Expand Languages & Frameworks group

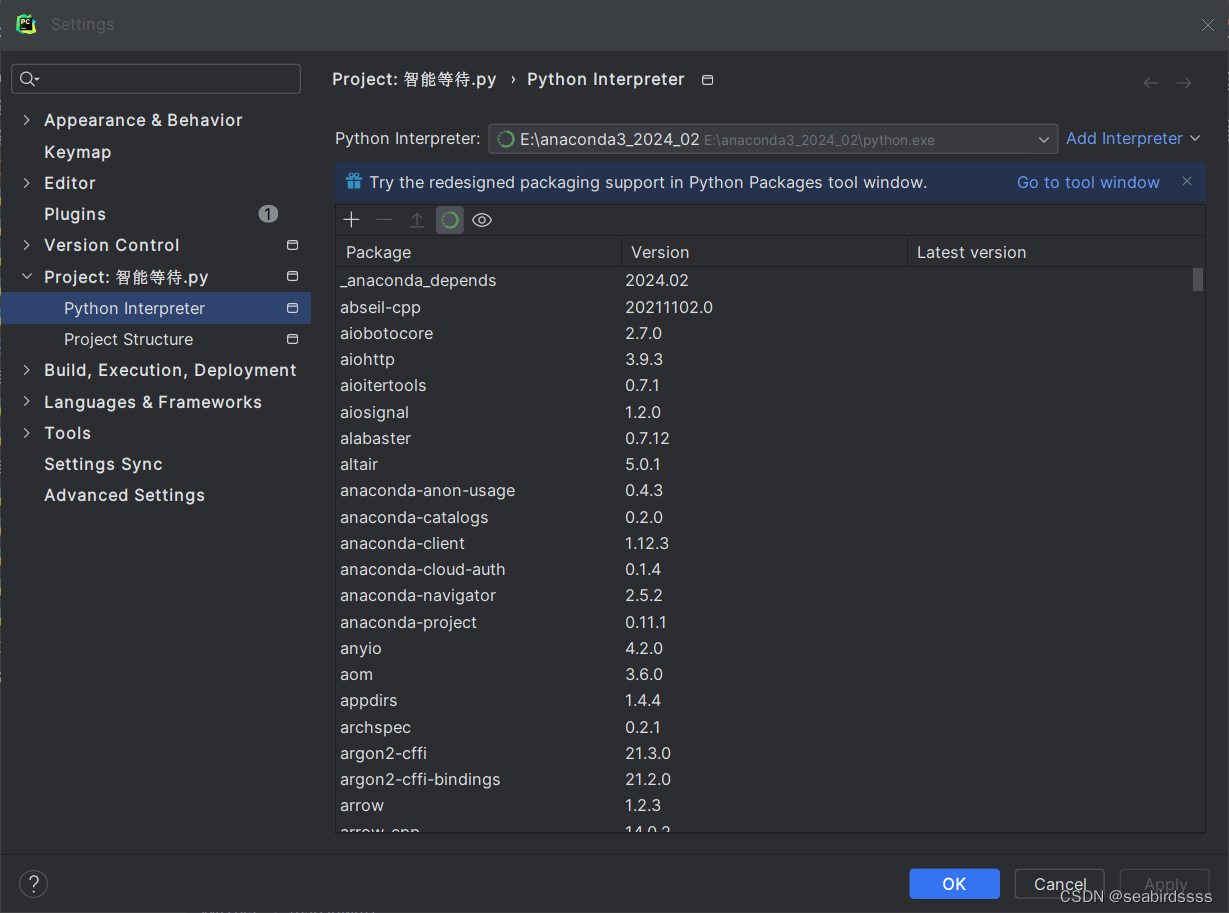point(26,402)
